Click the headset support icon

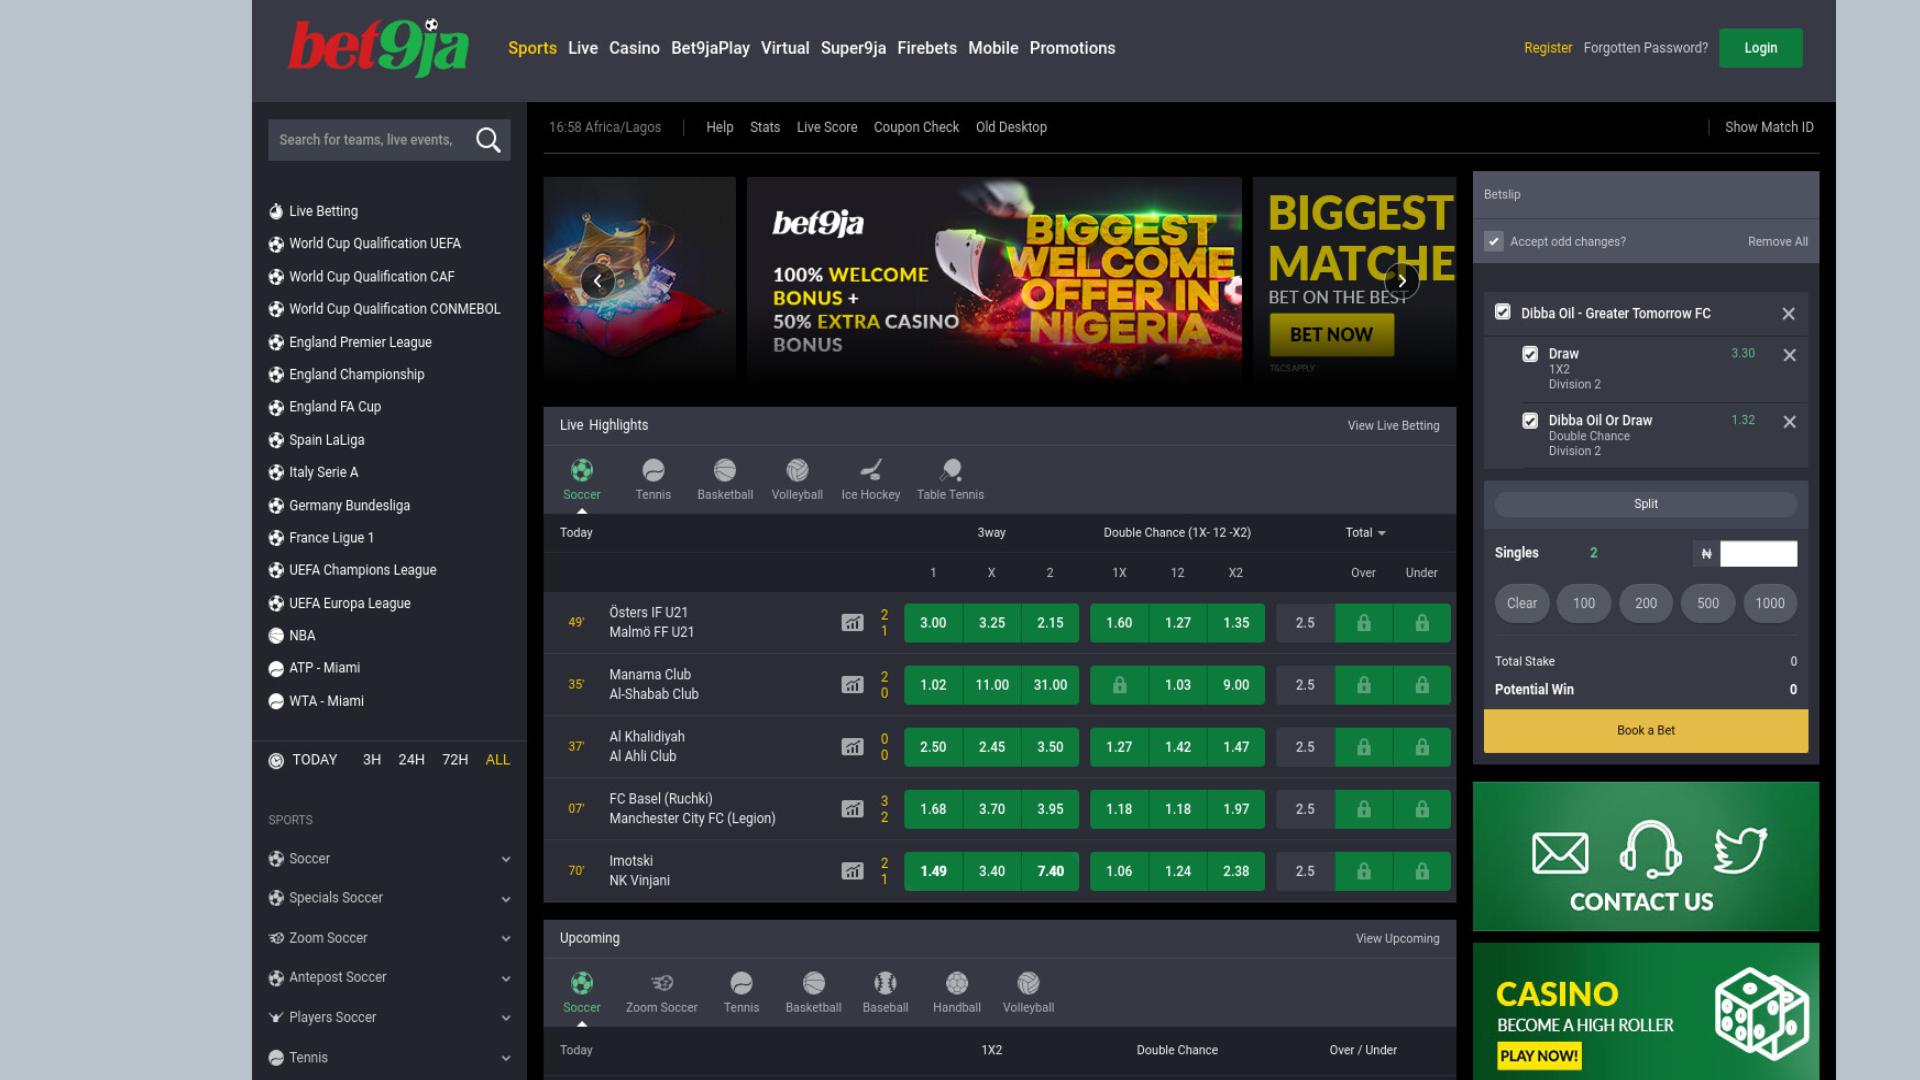[x=1649, y=849]
